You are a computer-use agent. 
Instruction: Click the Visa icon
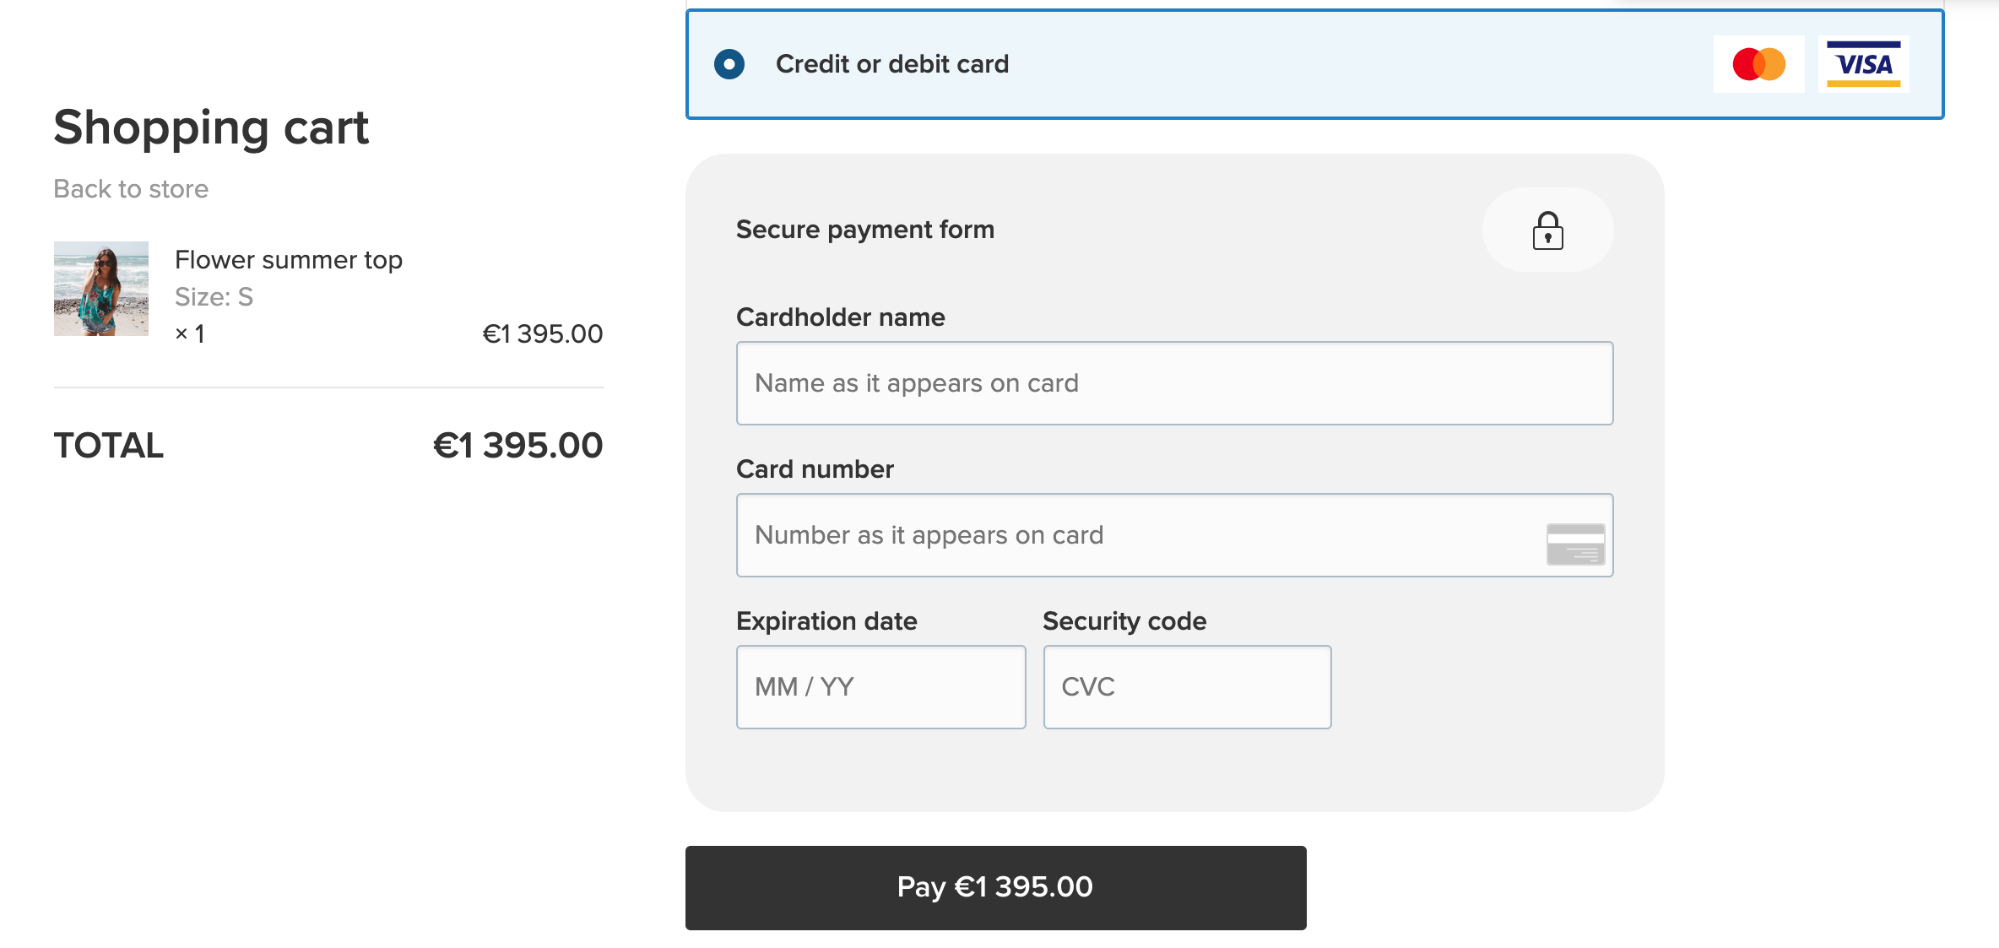pos(1863,64)
